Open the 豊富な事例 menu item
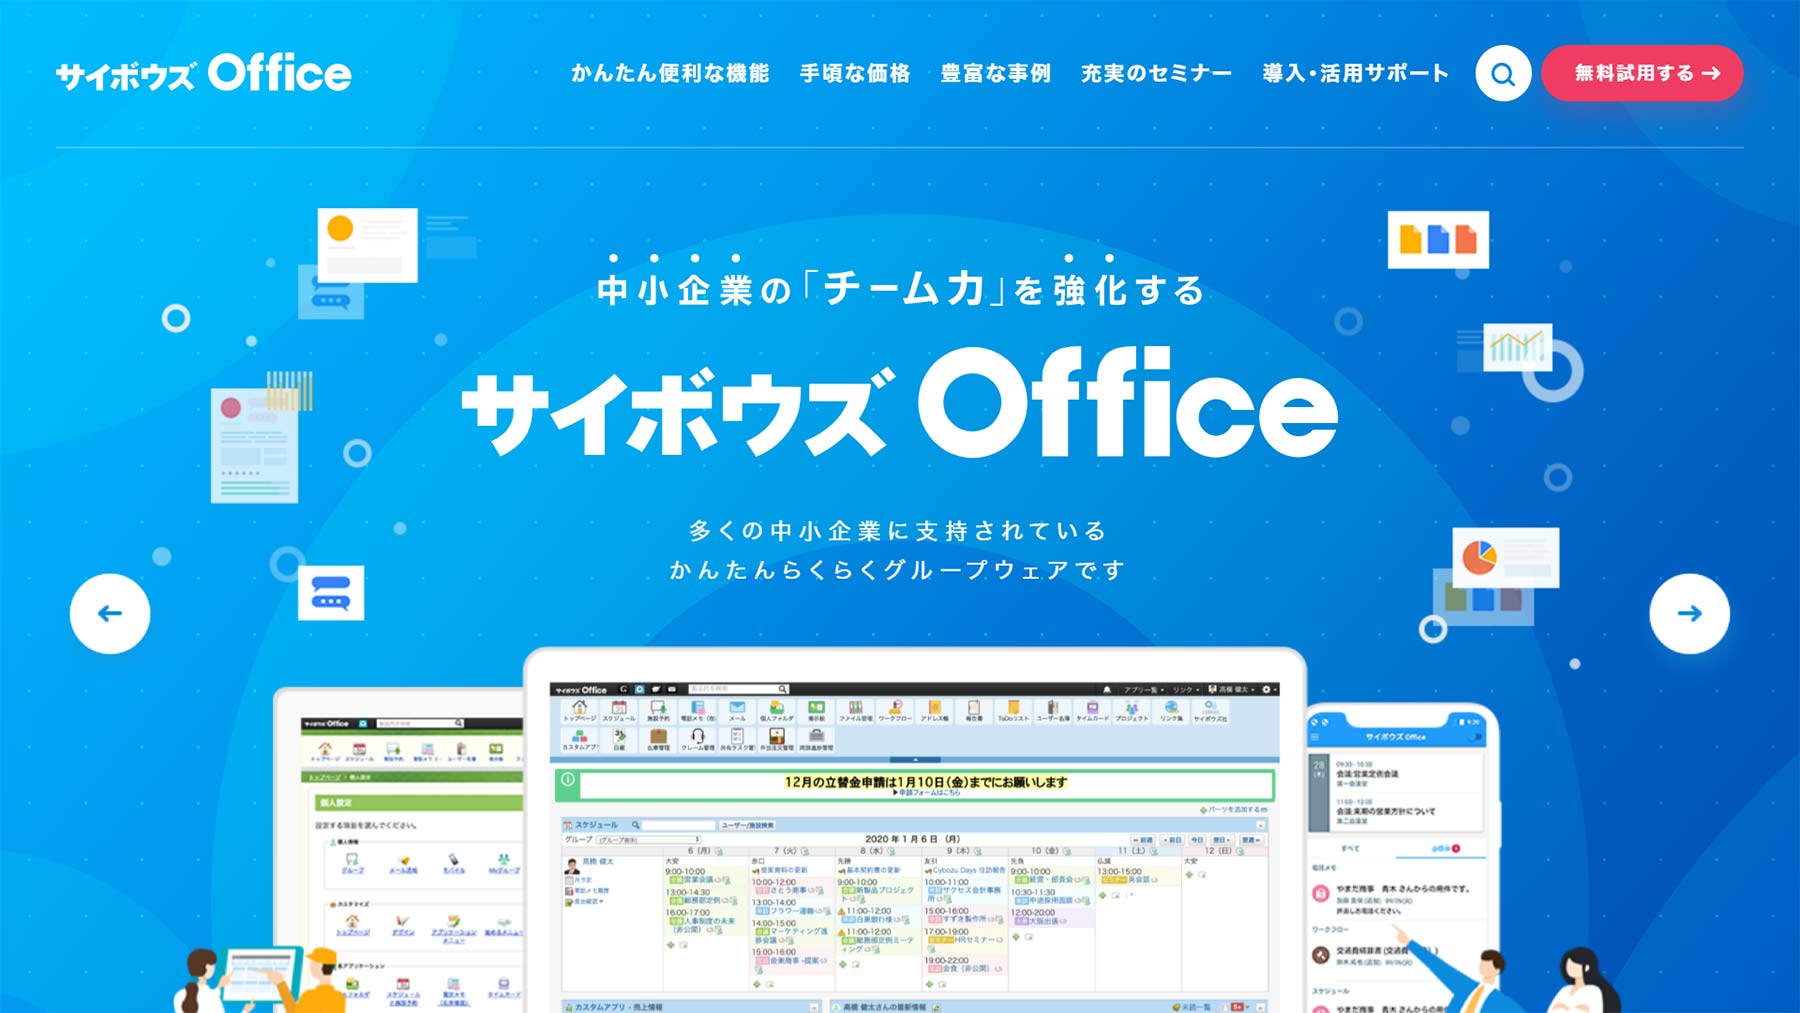The width and height of the screenshot is (1800, 1013). [x=995, y=73]
